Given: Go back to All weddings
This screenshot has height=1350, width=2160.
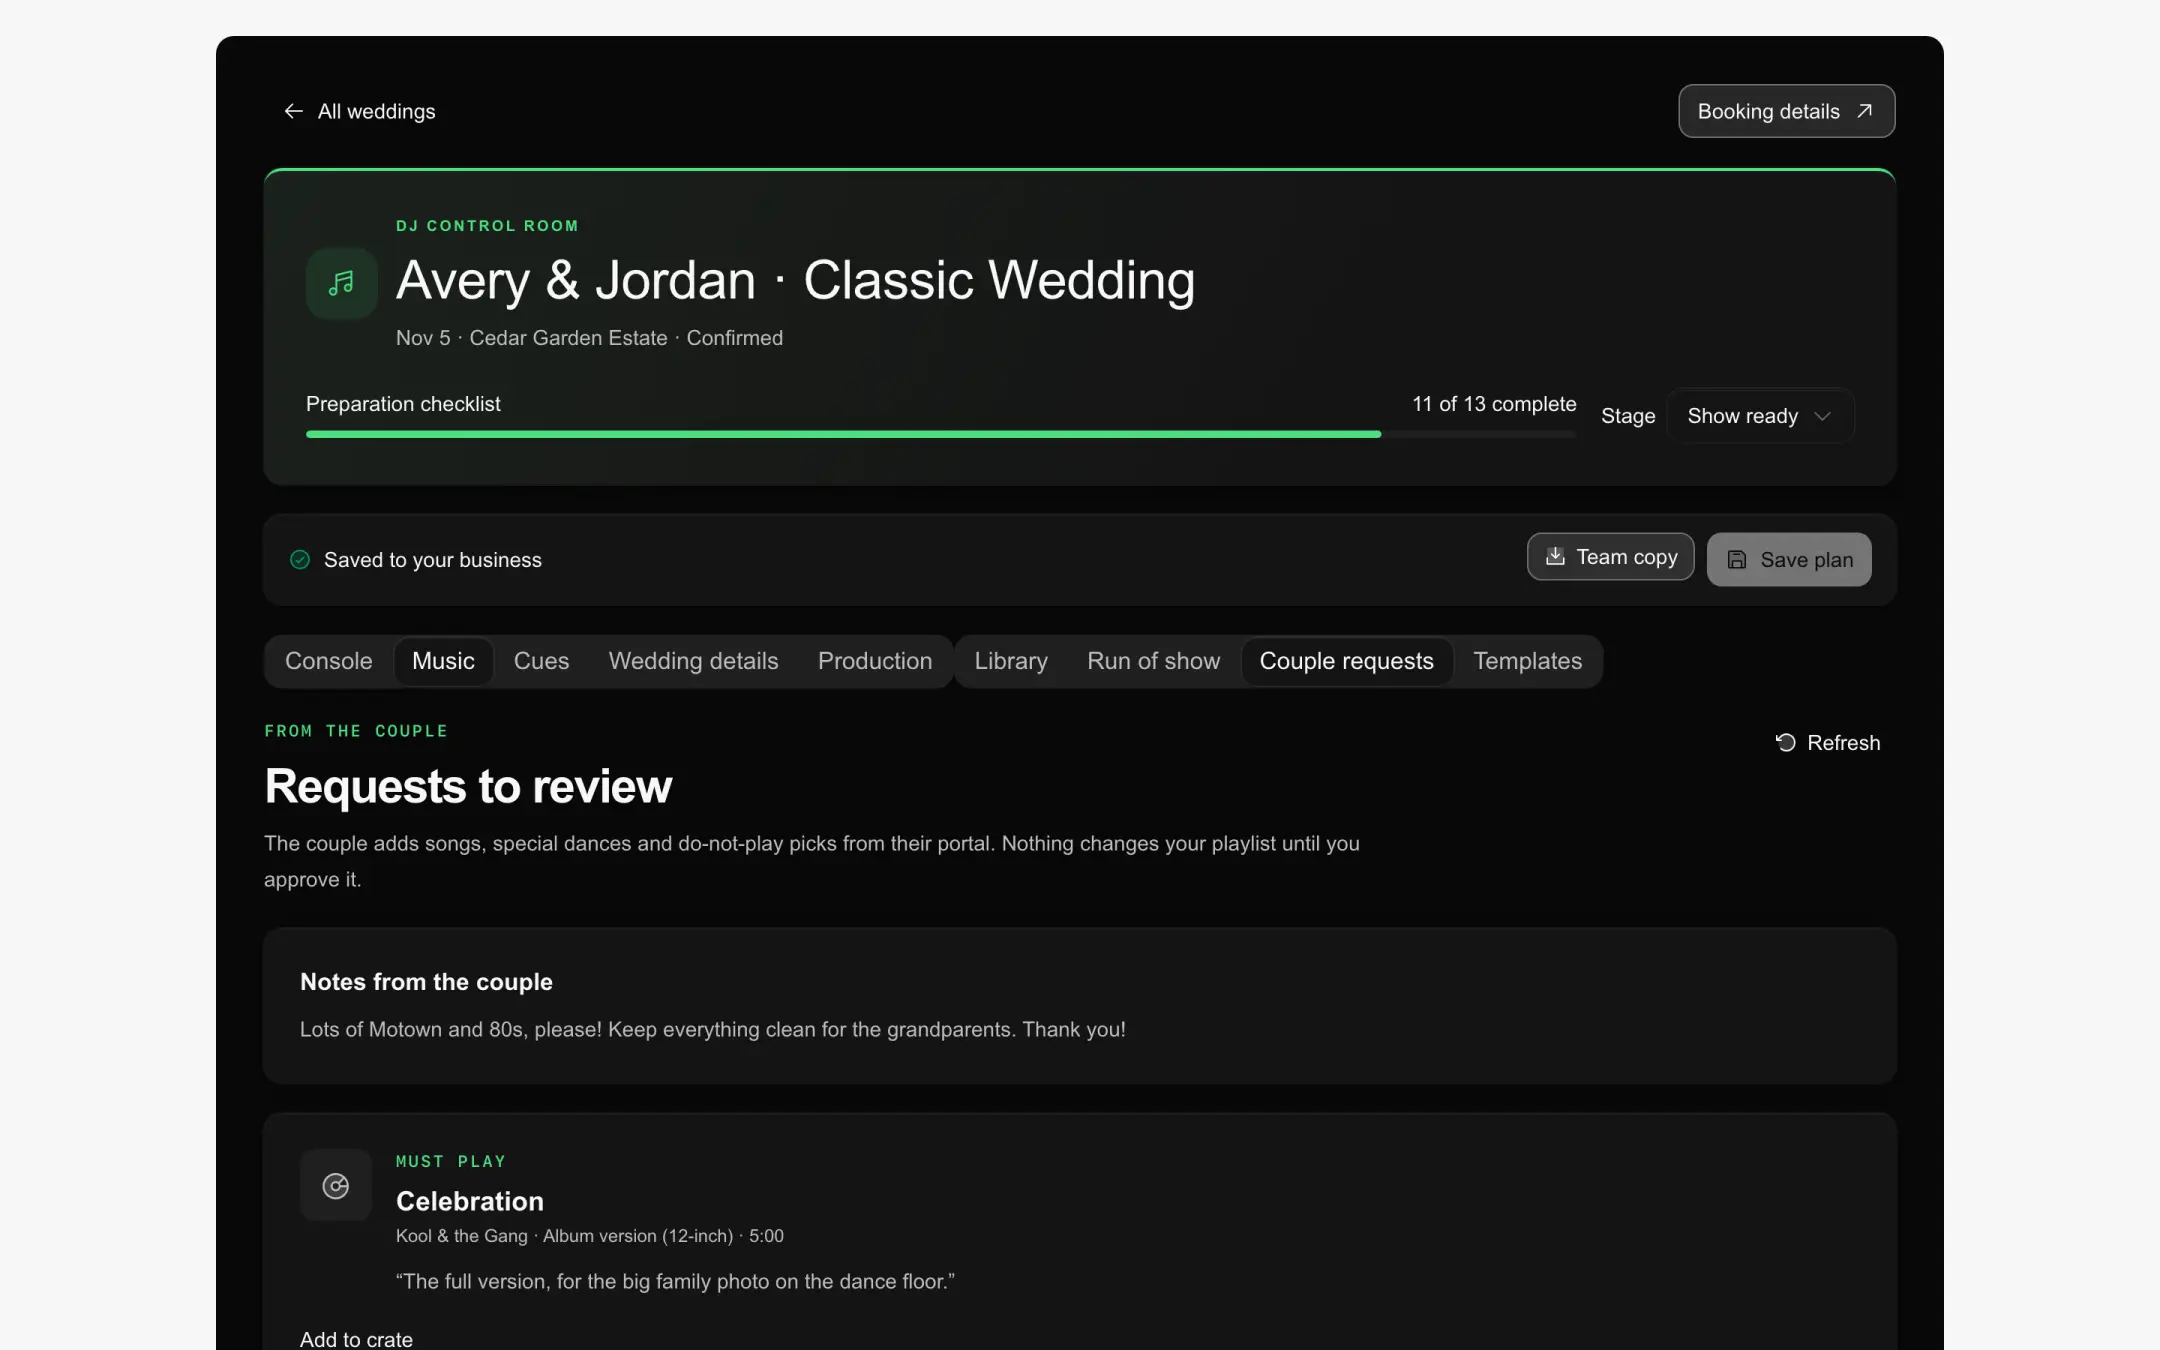Looking at the screenshot, I should (360, 111).
